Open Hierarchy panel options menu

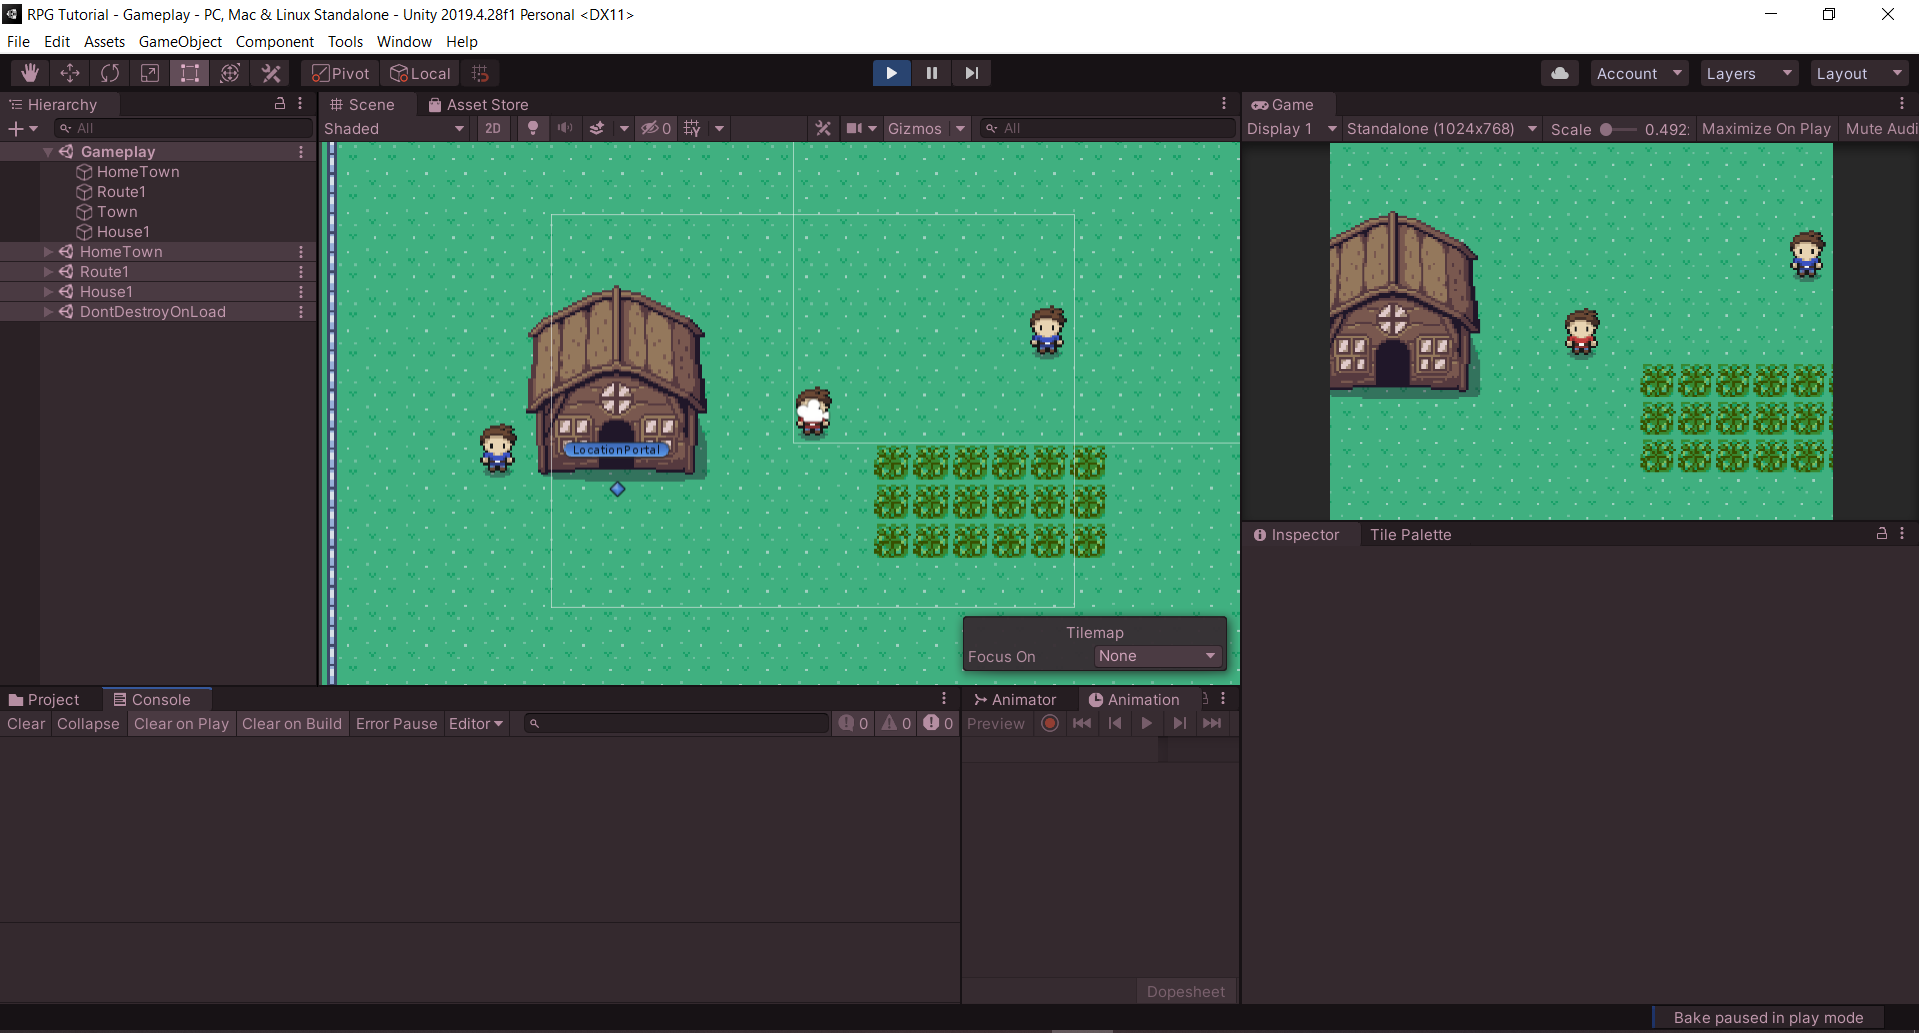(300, 104)
